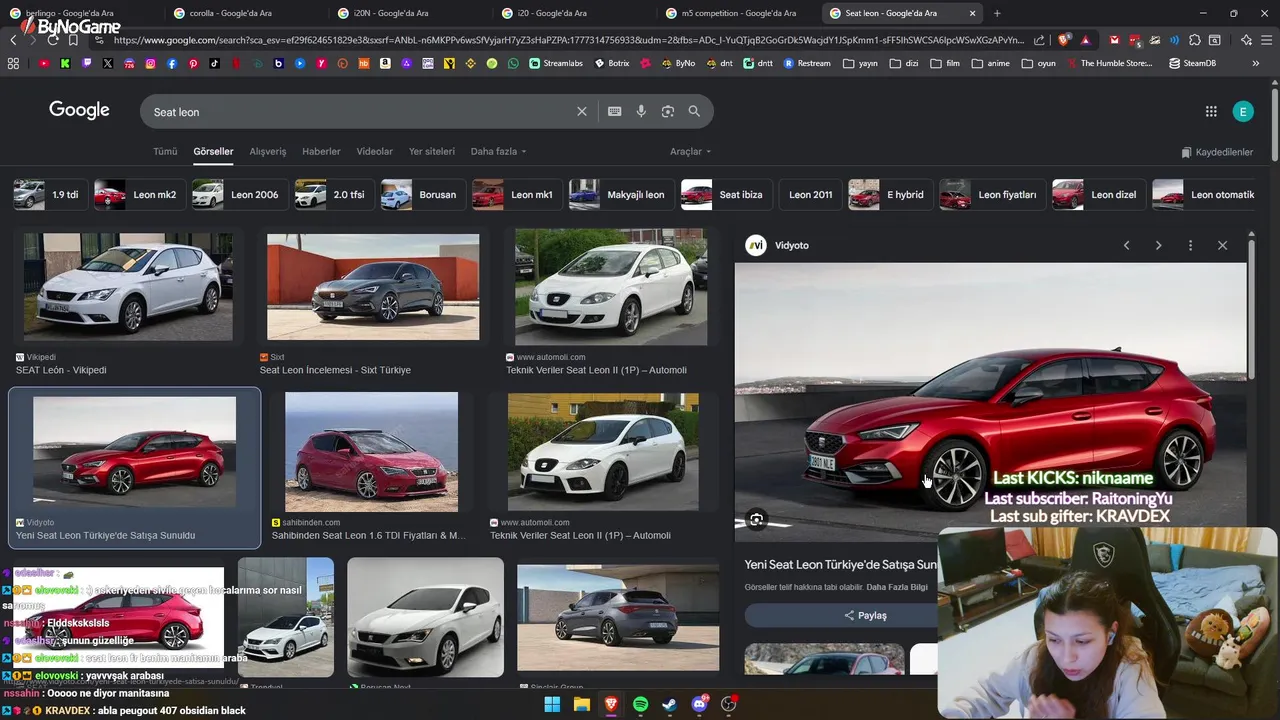The image size is (1280, 720).
Task: Reload the current page
Action: [53, 40]
